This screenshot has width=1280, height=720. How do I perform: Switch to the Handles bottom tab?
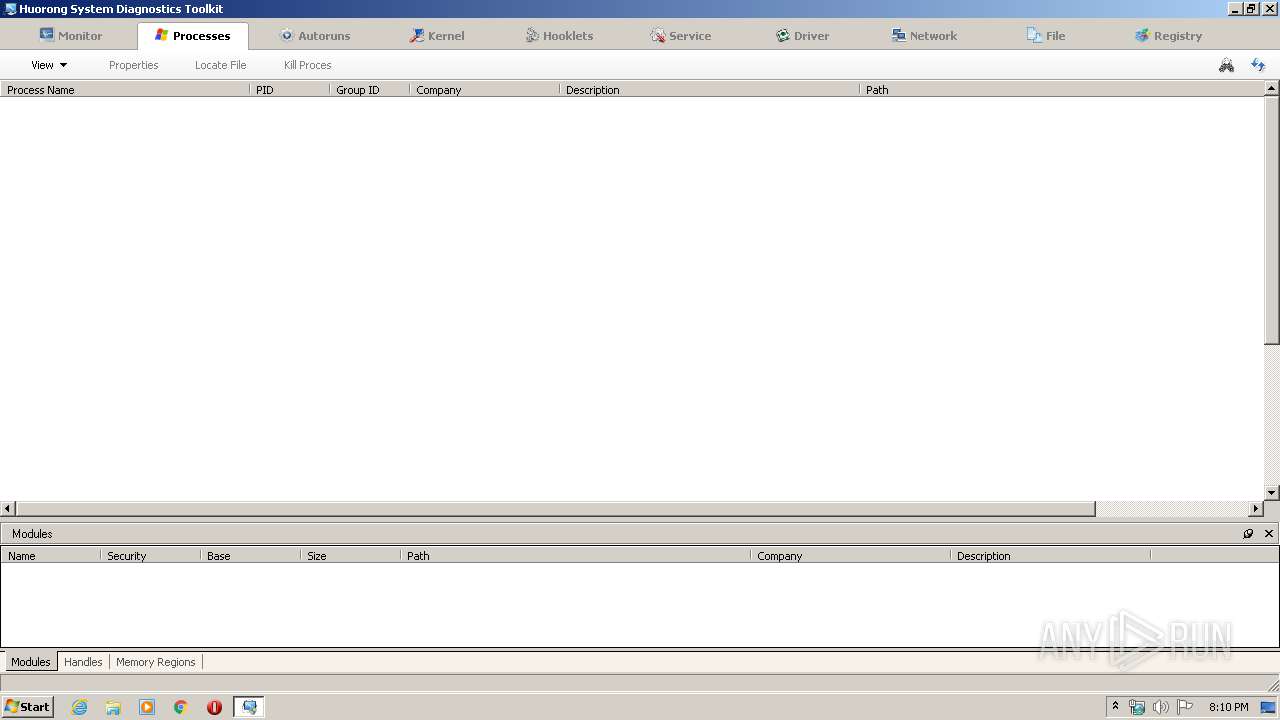[x=83, y=662]
